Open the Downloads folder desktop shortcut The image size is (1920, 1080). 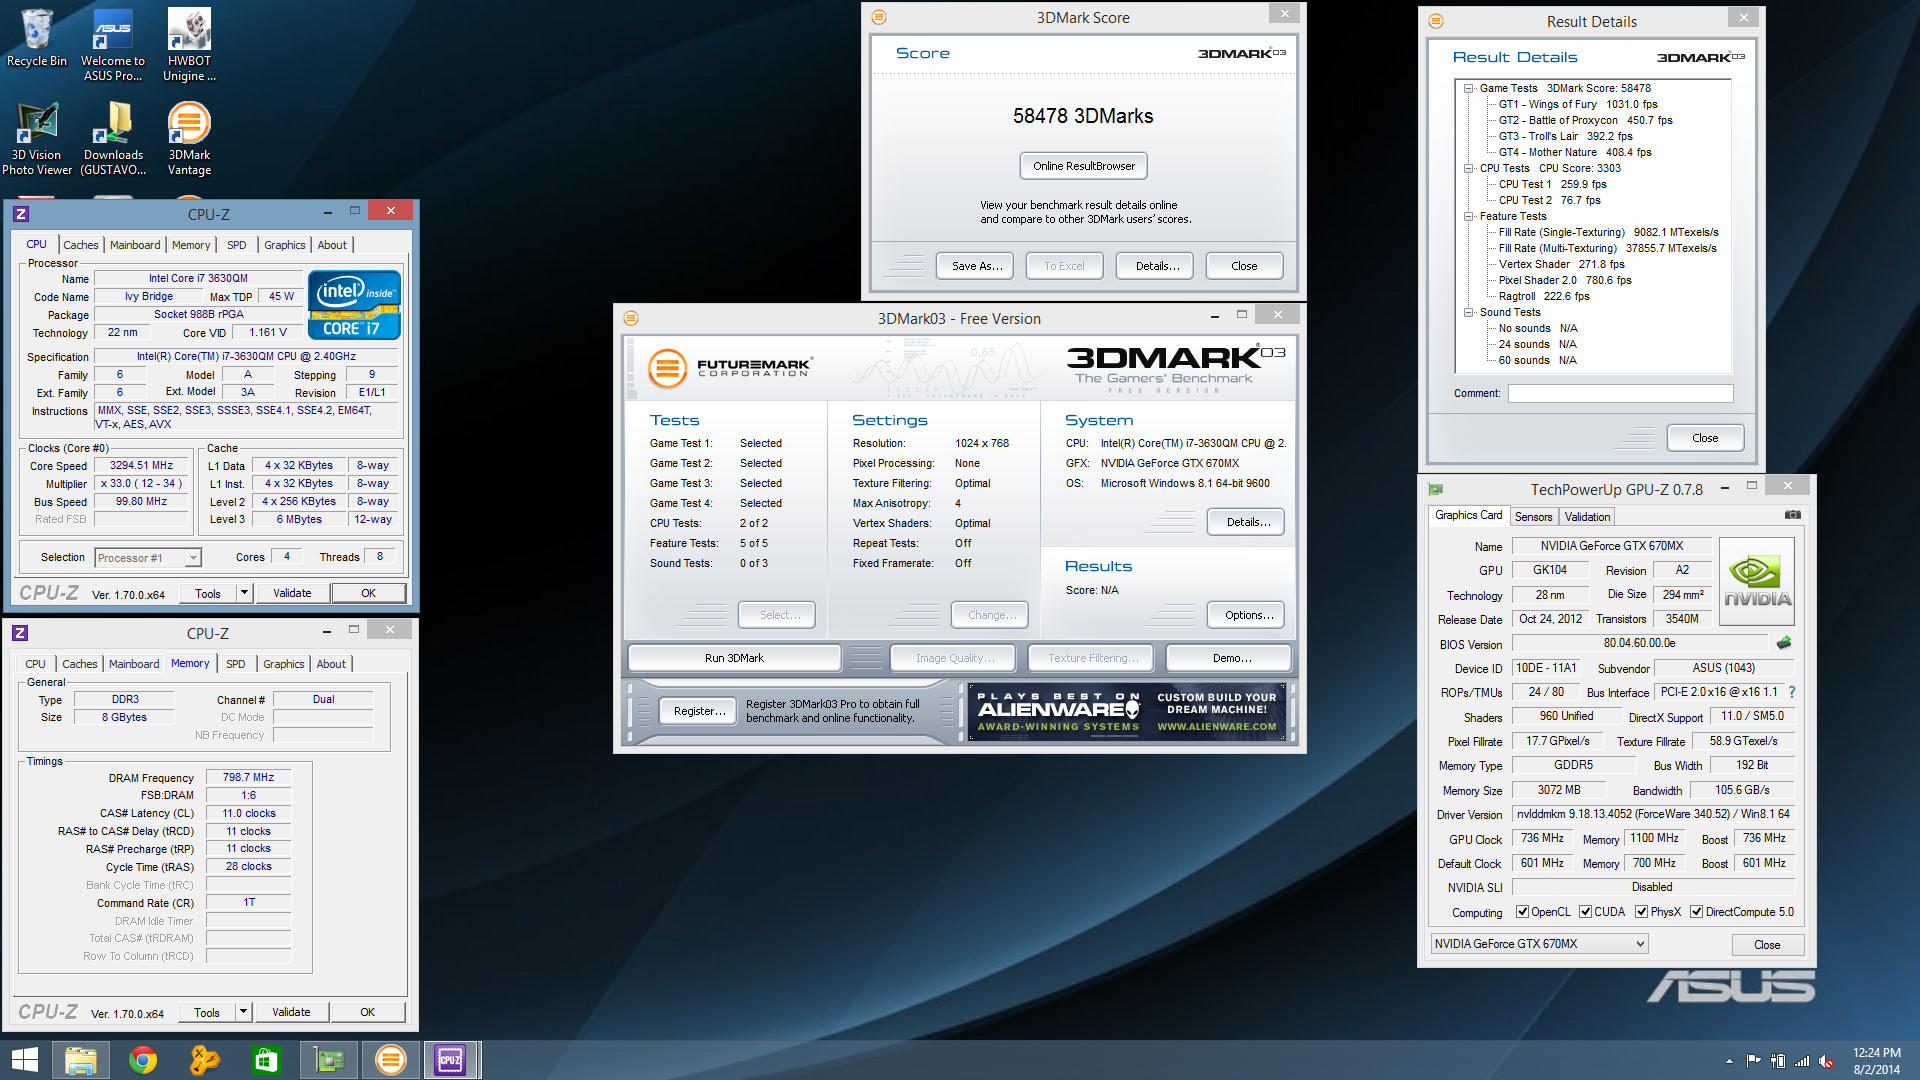click(x=113, y=139)
